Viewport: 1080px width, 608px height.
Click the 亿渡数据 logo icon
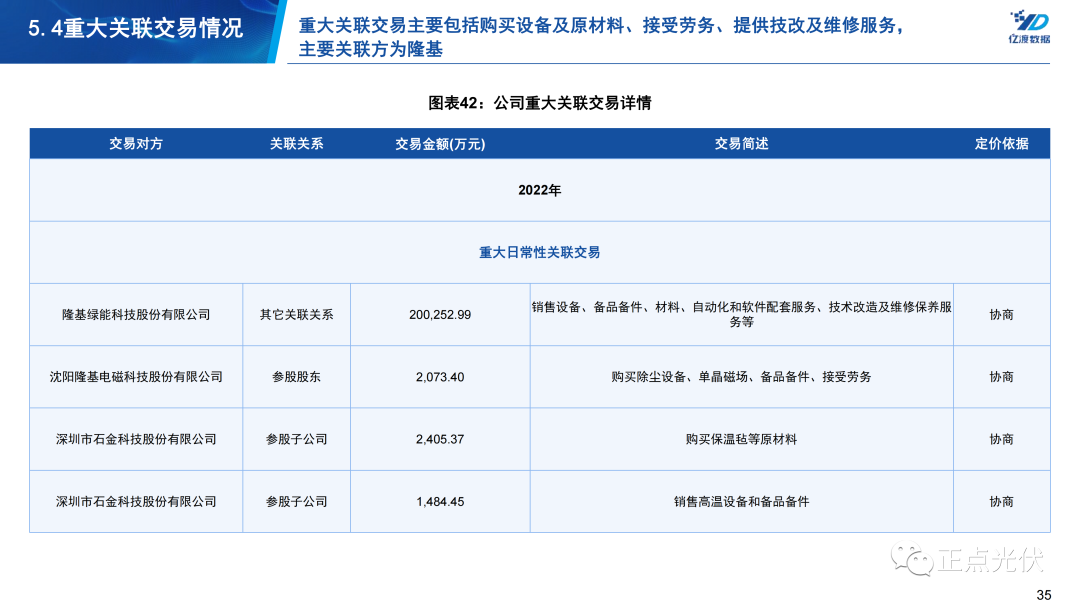(x=1029, y=27)
